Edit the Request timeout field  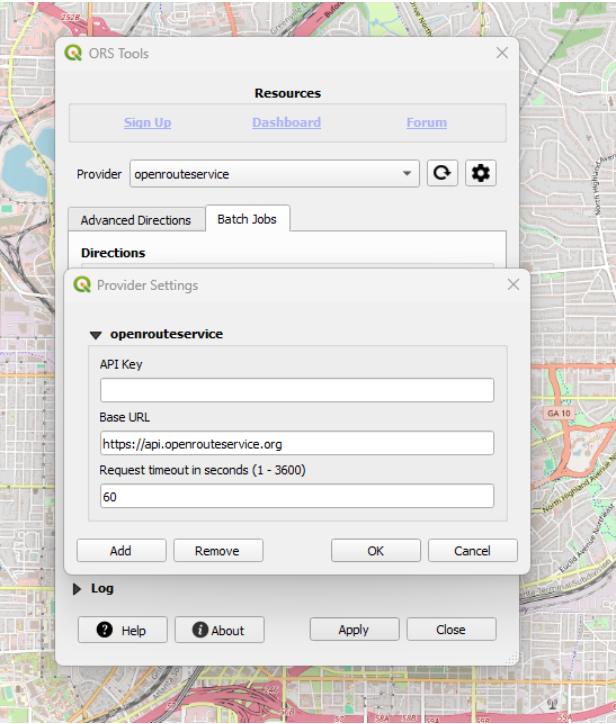coord(297,496)
